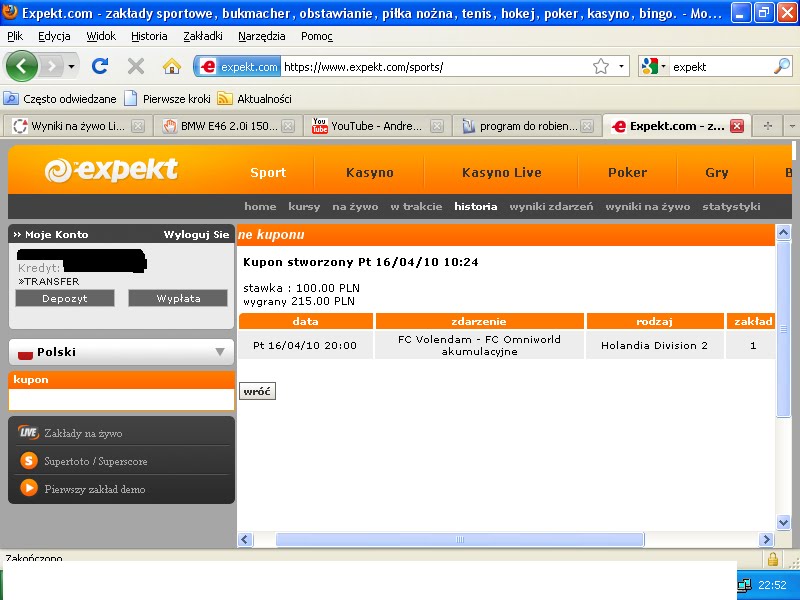This screenshot has height=600, width=800.
Task: Focus the expekt search input field
Action: tap(720, 67)
